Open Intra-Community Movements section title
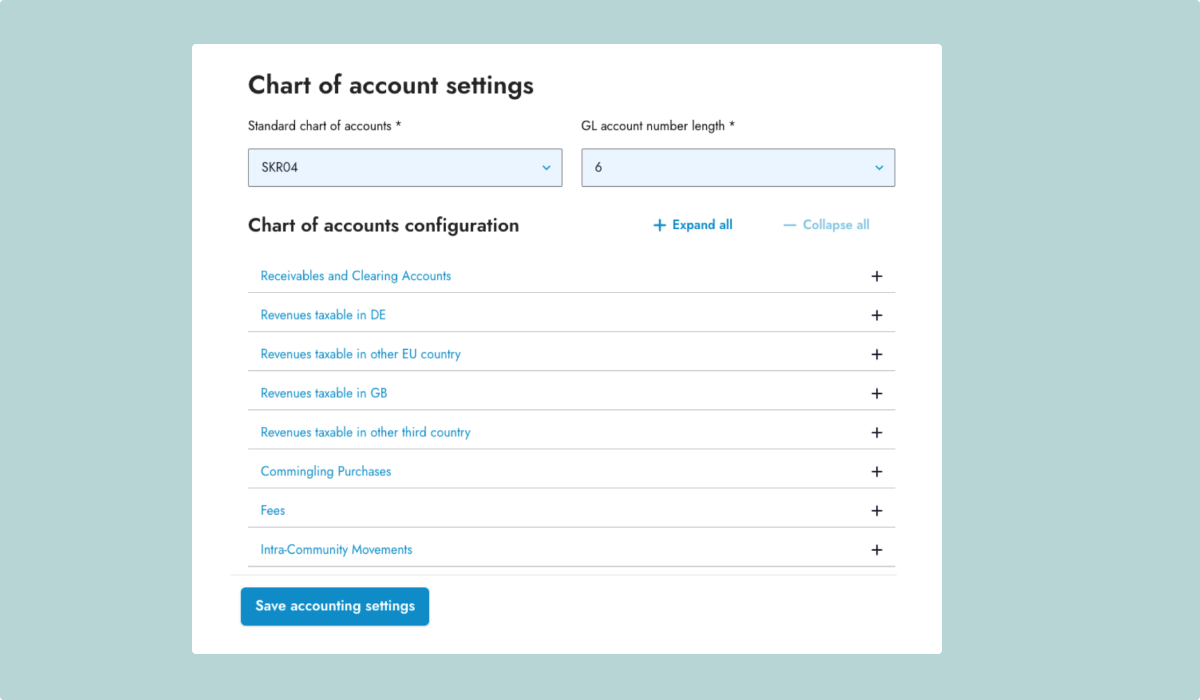This screenshot has width=1200, height=700. 336,549
